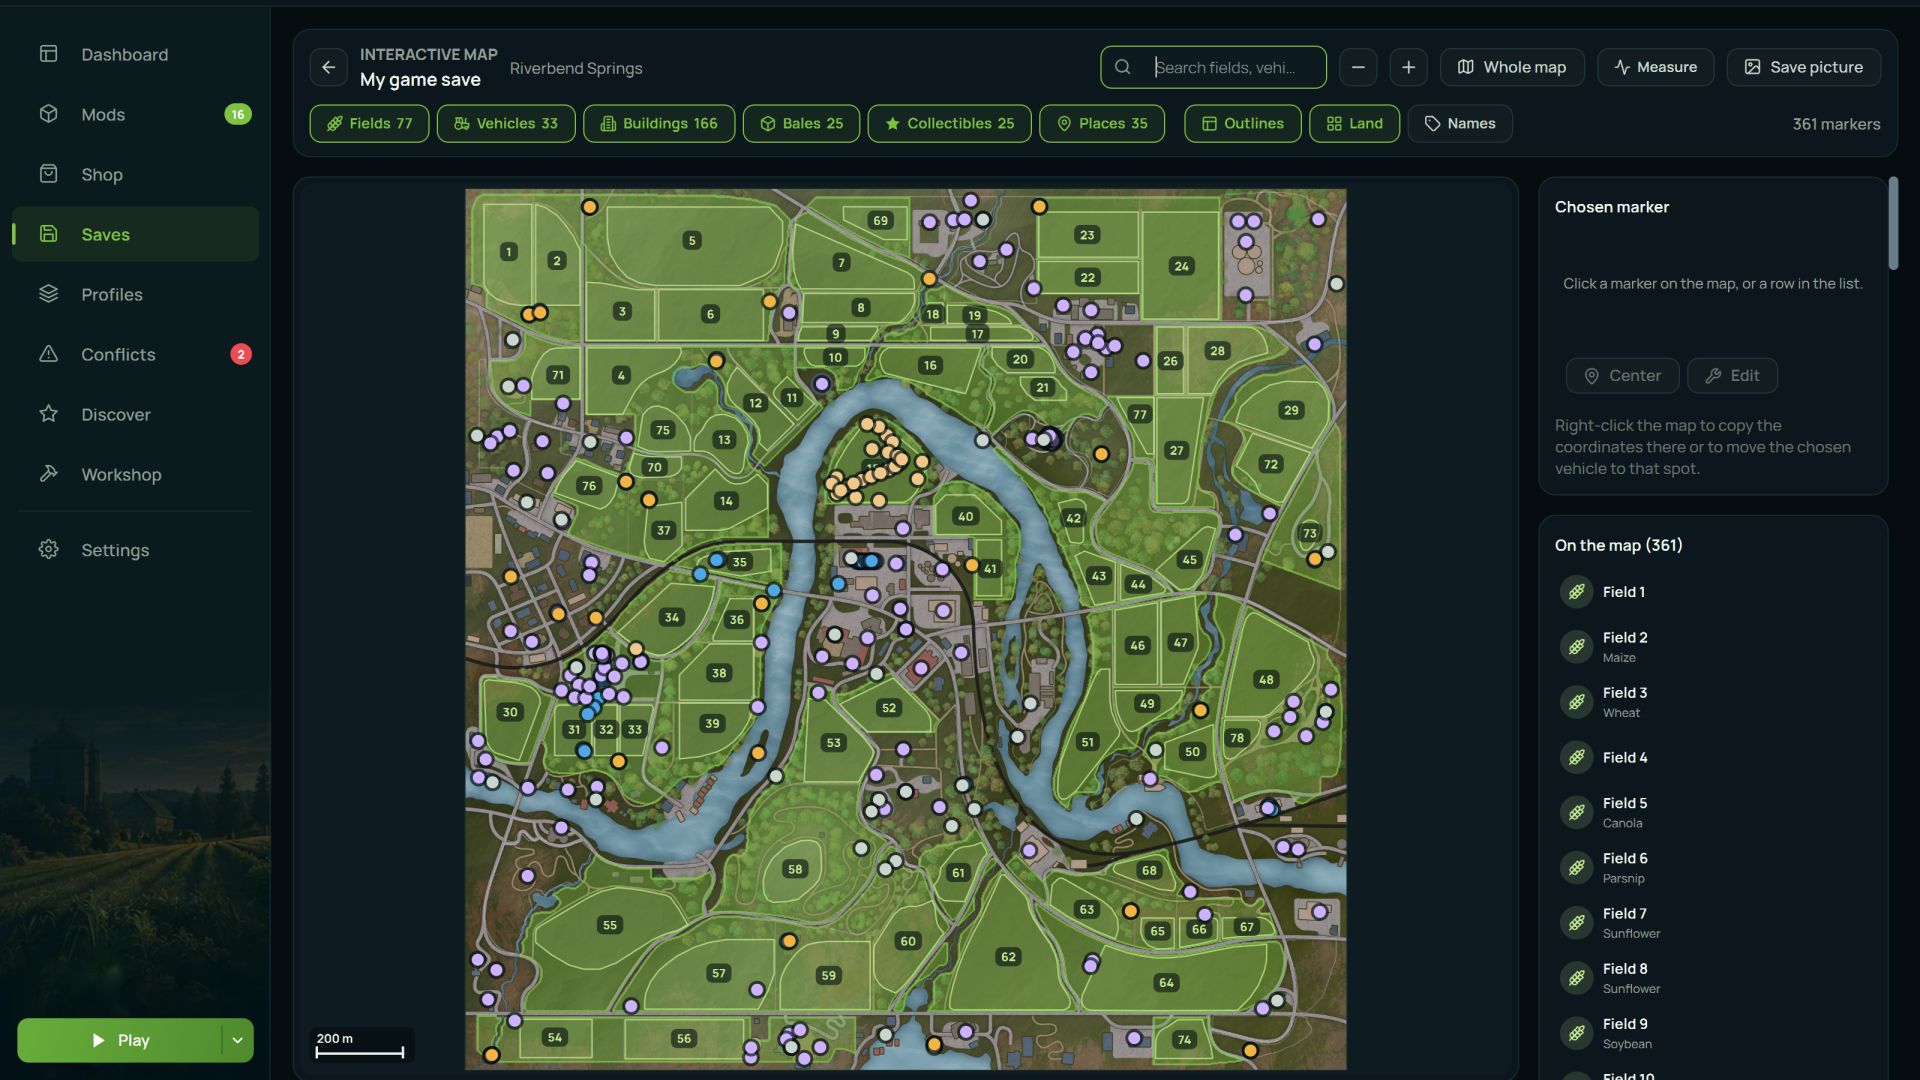Toggle the Vehicles 33 filter
The width and height of the screenshot is (1920, 1080).
pyautogui.click(x=506, y=123)
